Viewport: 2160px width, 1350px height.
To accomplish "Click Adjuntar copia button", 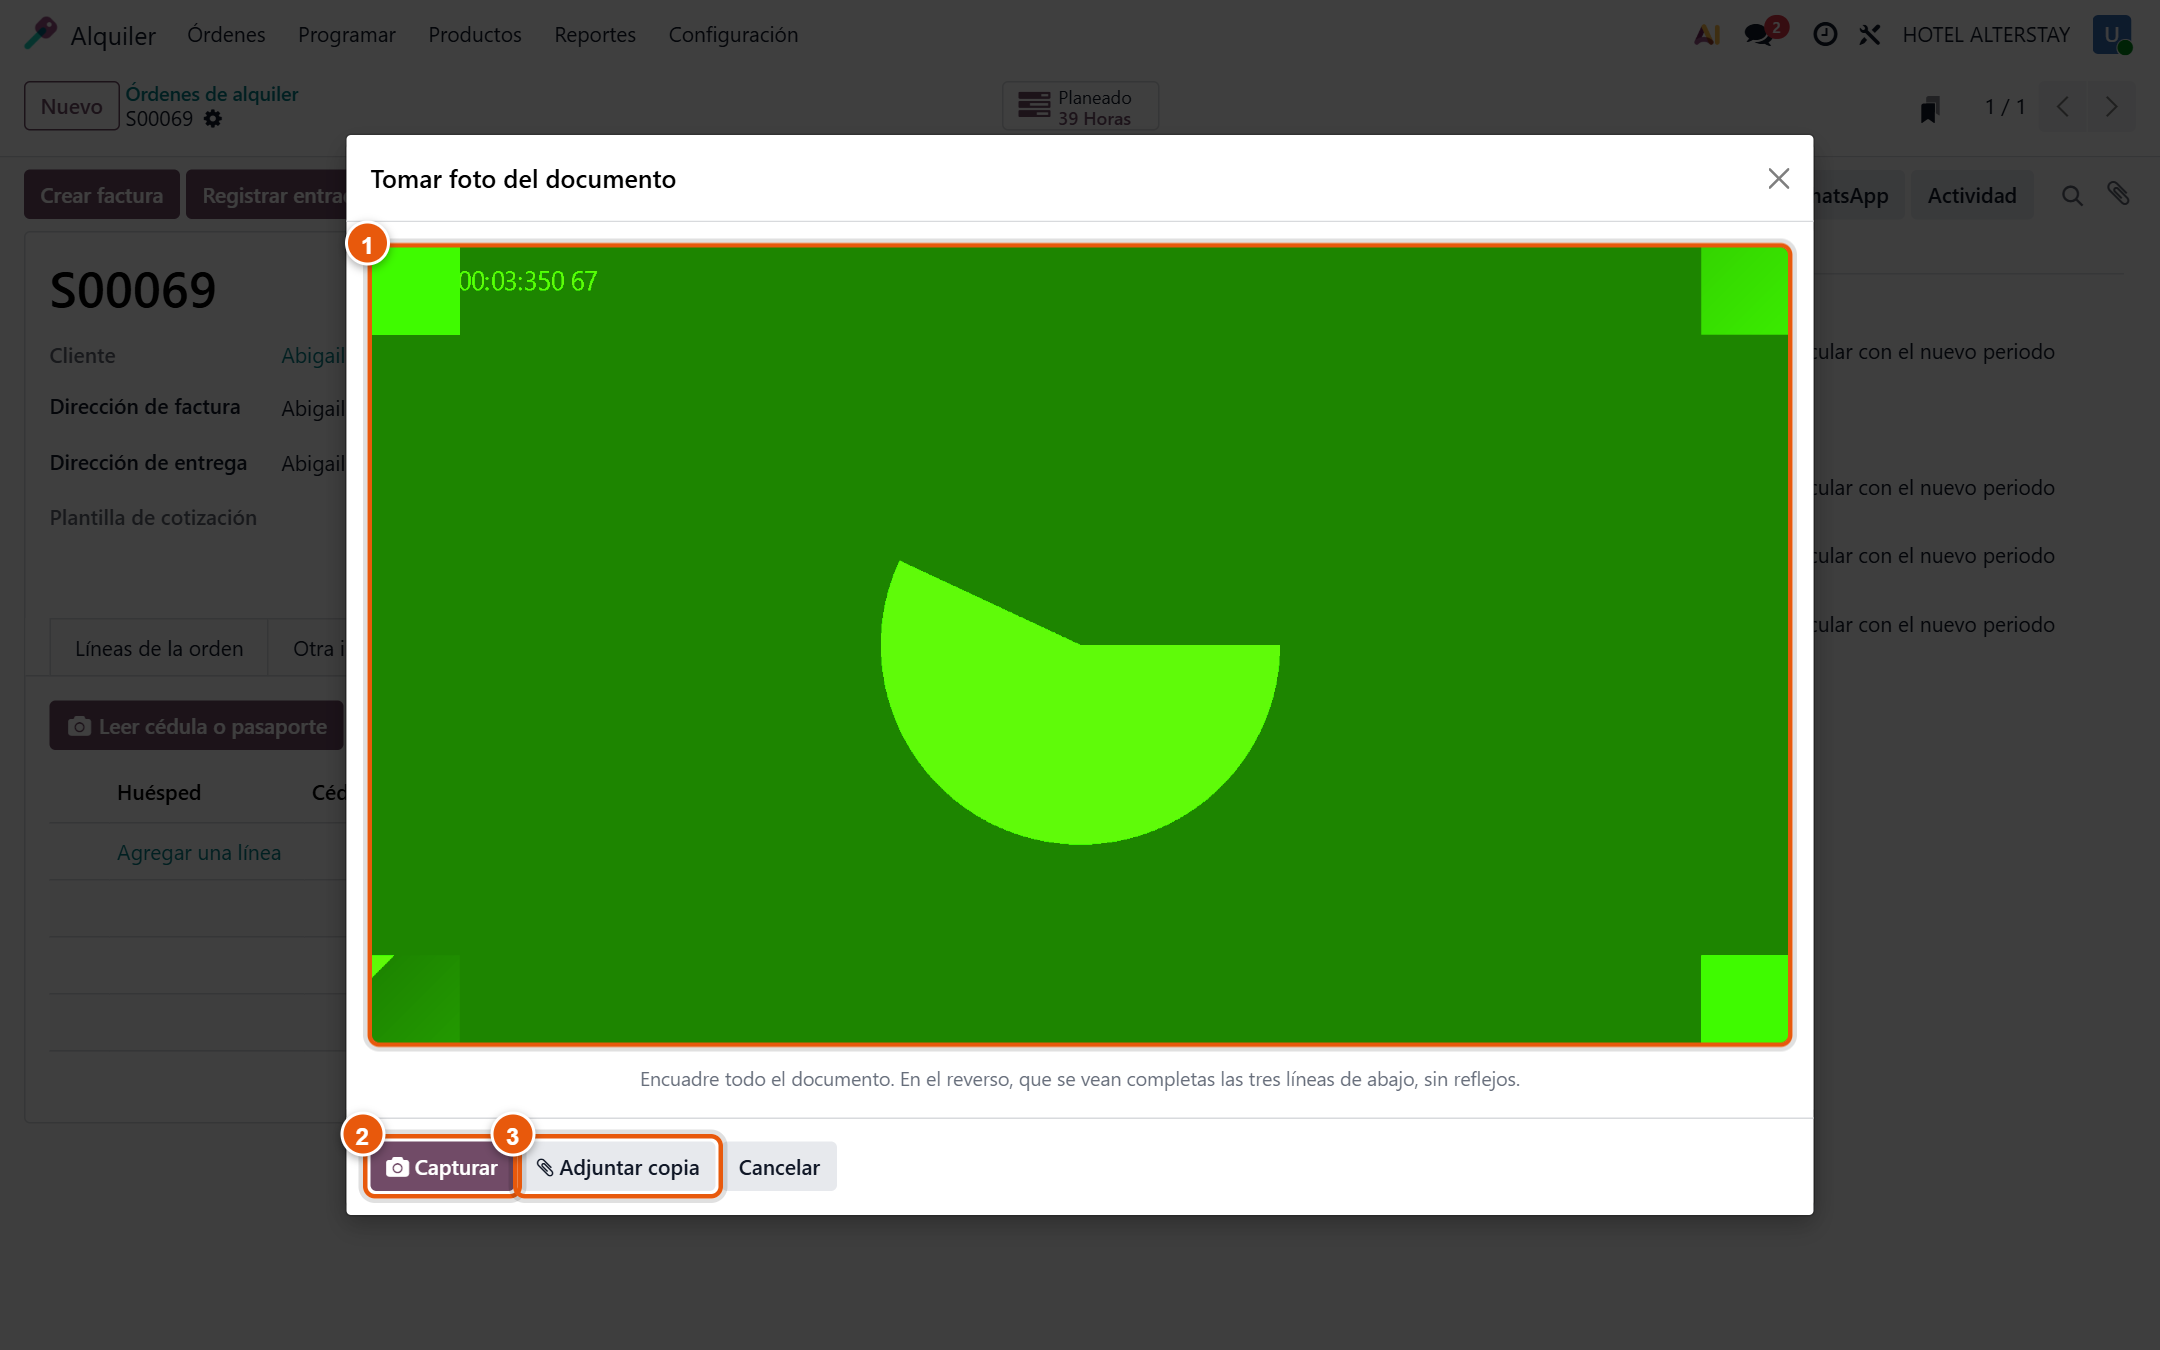I will pos(619,1167).
